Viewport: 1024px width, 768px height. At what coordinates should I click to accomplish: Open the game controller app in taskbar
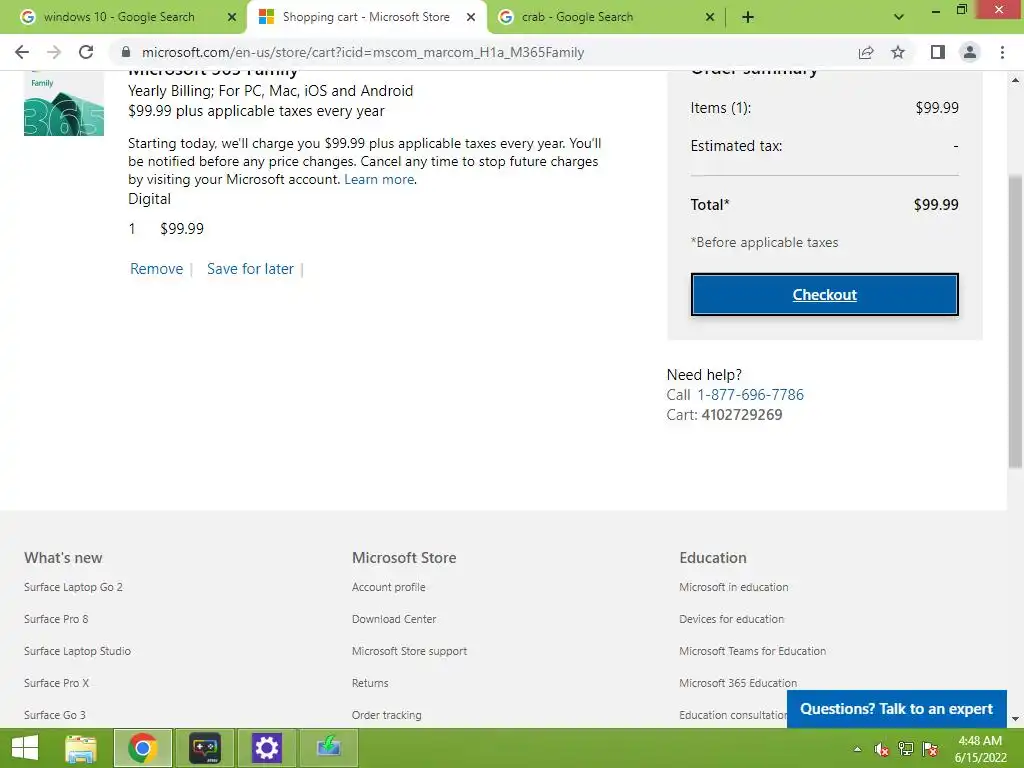click(x=204, y=748)
